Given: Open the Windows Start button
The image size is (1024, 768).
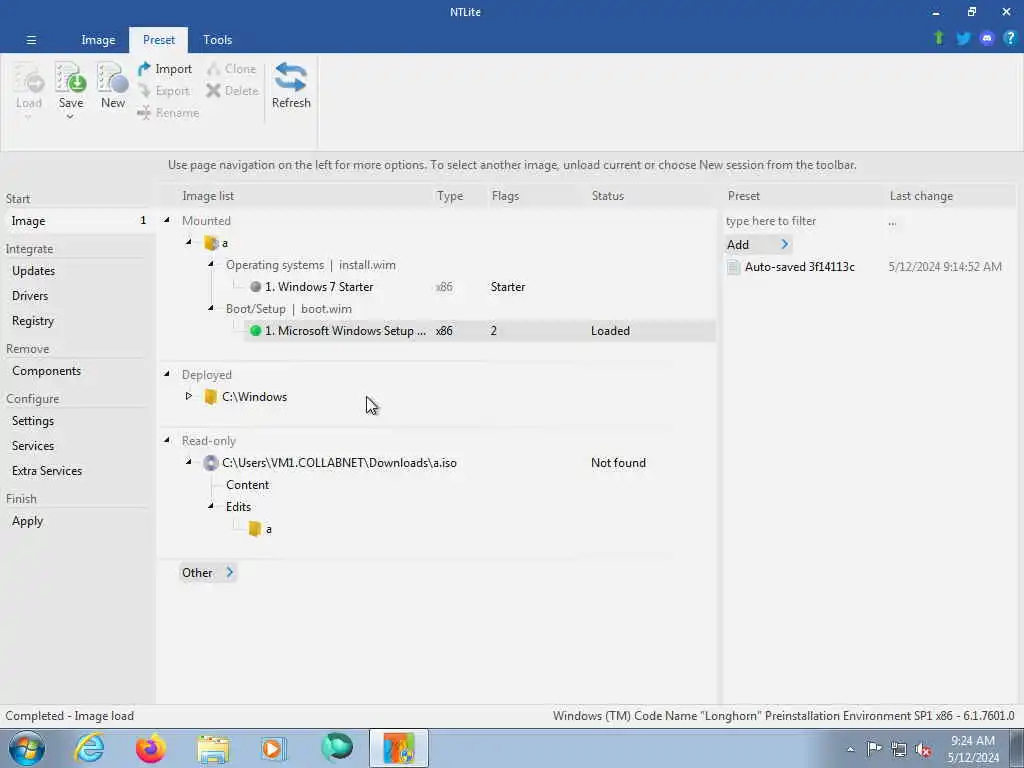Looking at the screenshot, I should pos(26,748).
